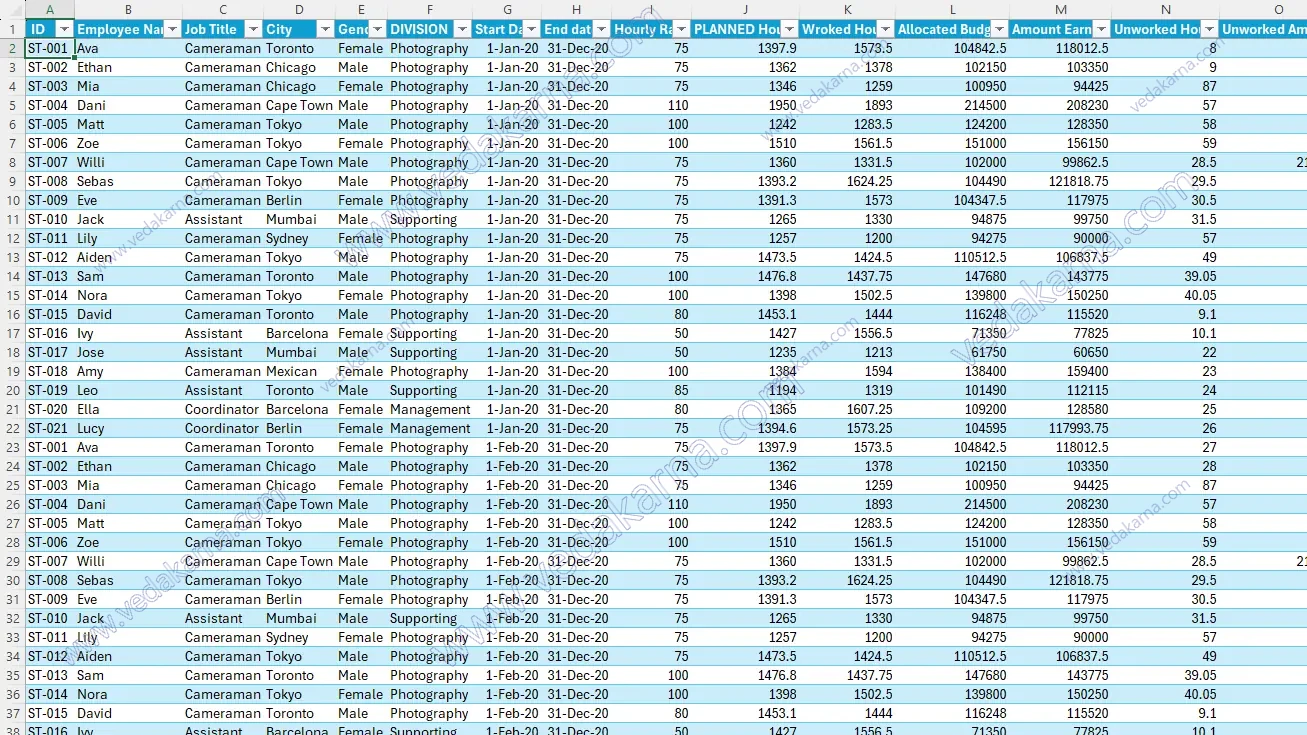This screenshot has width=1307, height=735.
Task: Click the amount earned cell 60650
Action: 1061,352
